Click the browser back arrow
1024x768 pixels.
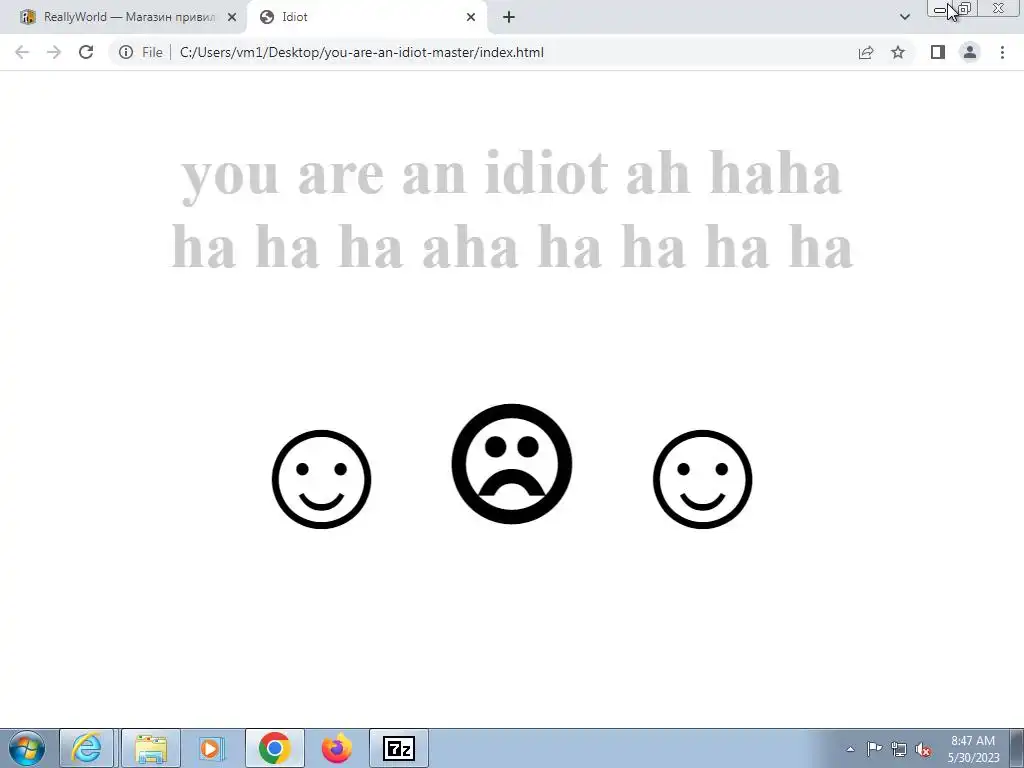pos(22,52)
